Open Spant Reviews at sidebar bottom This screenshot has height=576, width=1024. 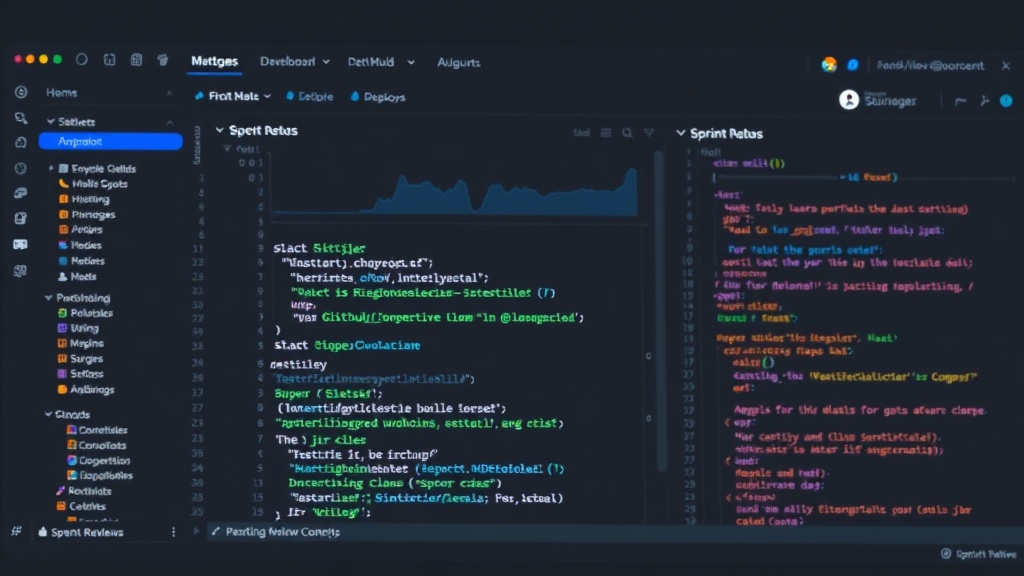[87, 532]
